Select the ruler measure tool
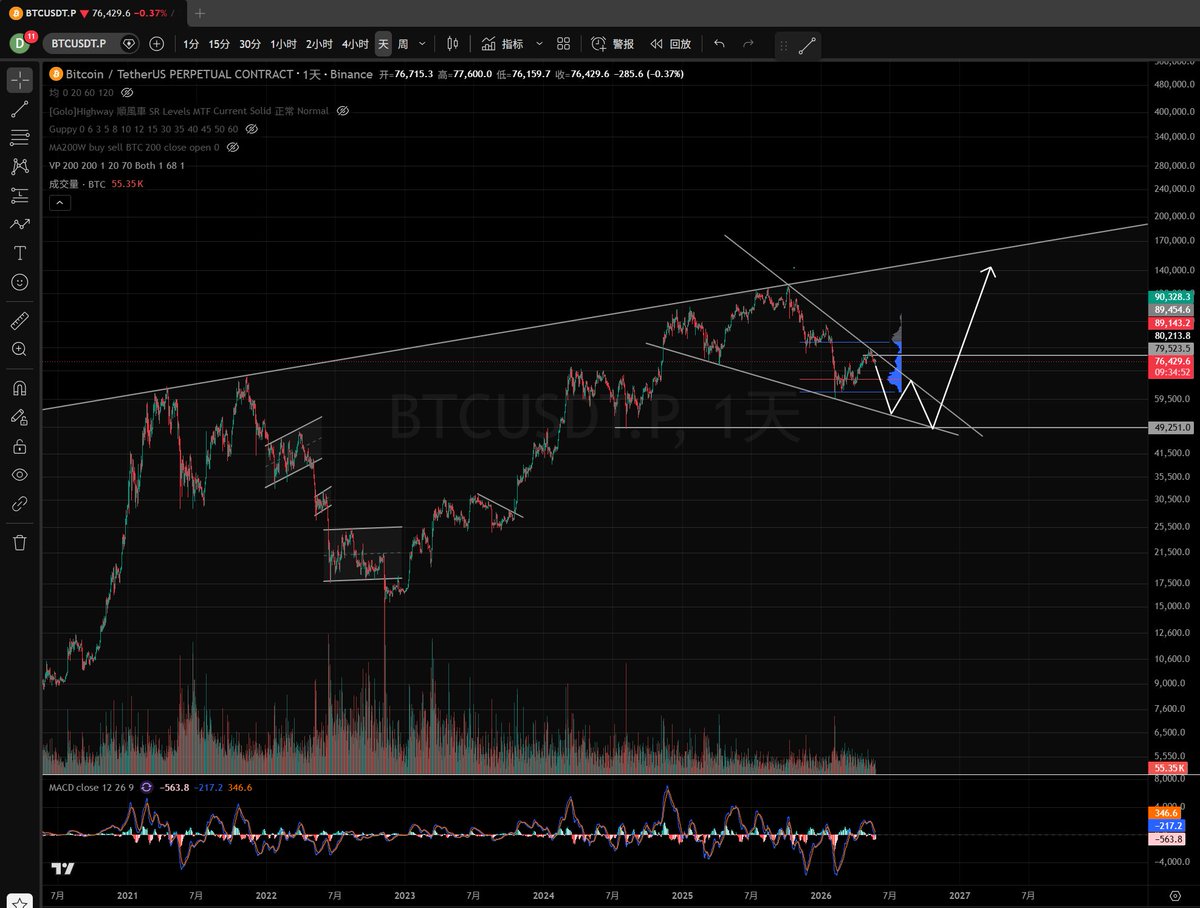Image resolution: width=1200 pixels, height=908 pixels. pyautogui.click(x=20, y=321)
